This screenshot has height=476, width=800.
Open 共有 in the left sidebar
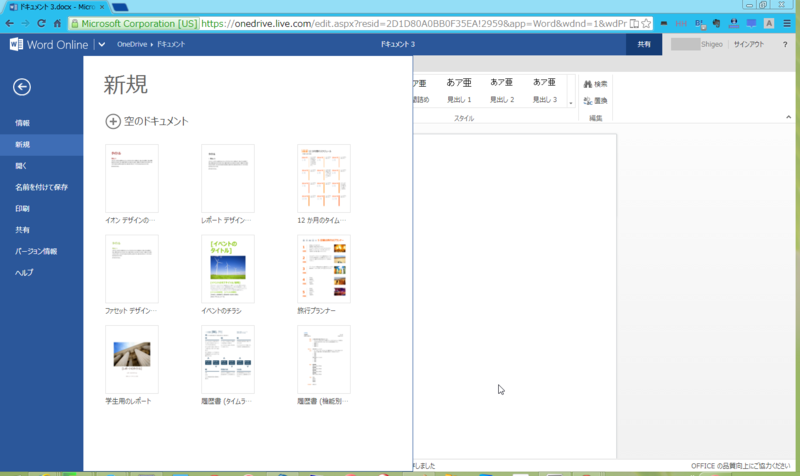[x=22, y=230]
